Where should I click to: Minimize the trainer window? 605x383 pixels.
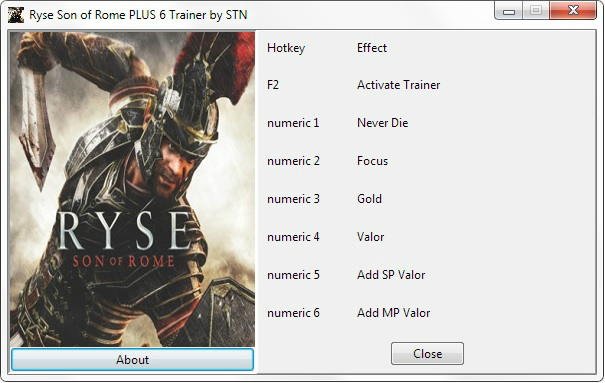point(509,11)
